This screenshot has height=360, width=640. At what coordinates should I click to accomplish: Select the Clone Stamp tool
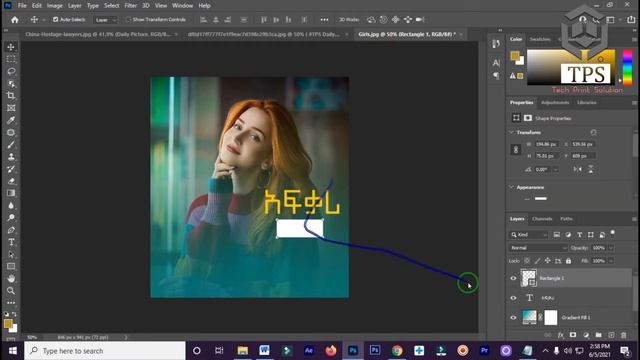point(11,157)
